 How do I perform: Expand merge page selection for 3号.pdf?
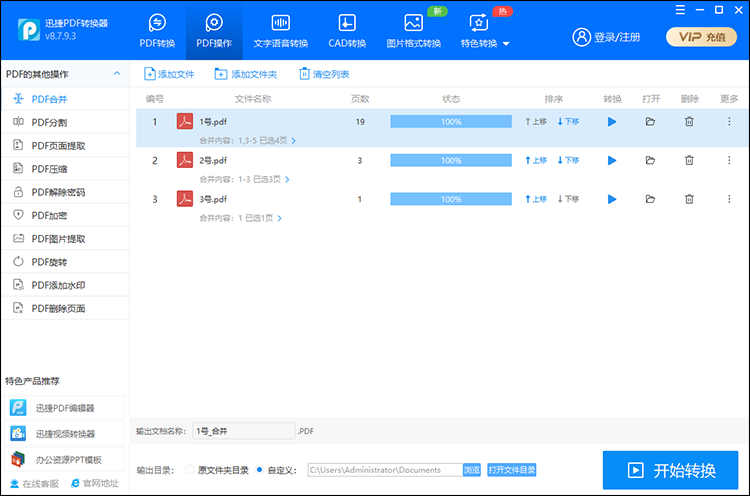279,218
